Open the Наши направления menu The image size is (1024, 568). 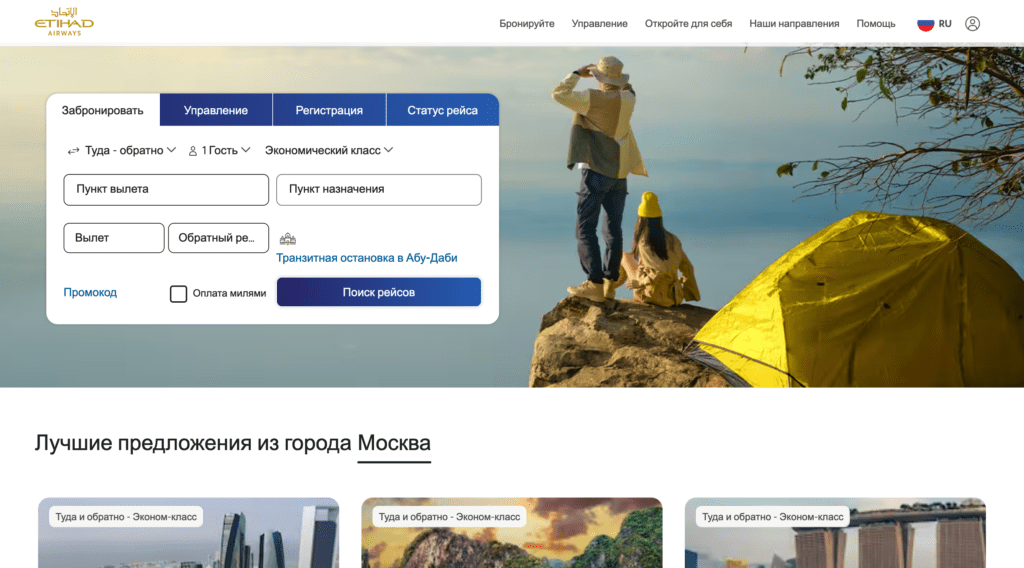coord(794,24)
